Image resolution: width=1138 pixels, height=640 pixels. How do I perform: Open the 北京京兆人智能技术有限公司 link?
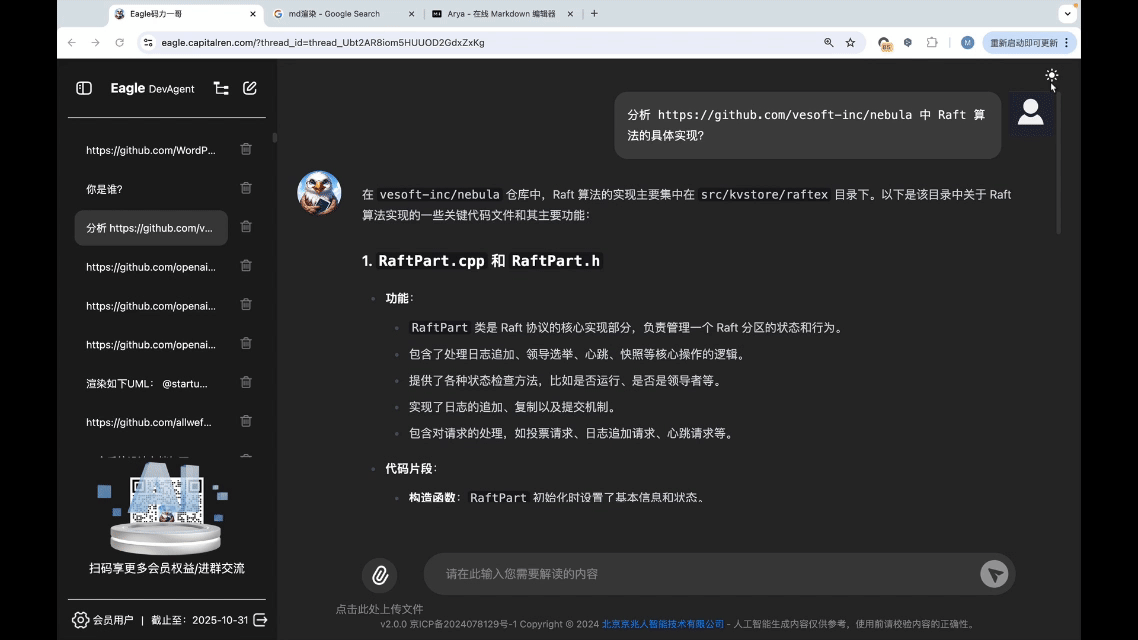[x=663, y=624]
